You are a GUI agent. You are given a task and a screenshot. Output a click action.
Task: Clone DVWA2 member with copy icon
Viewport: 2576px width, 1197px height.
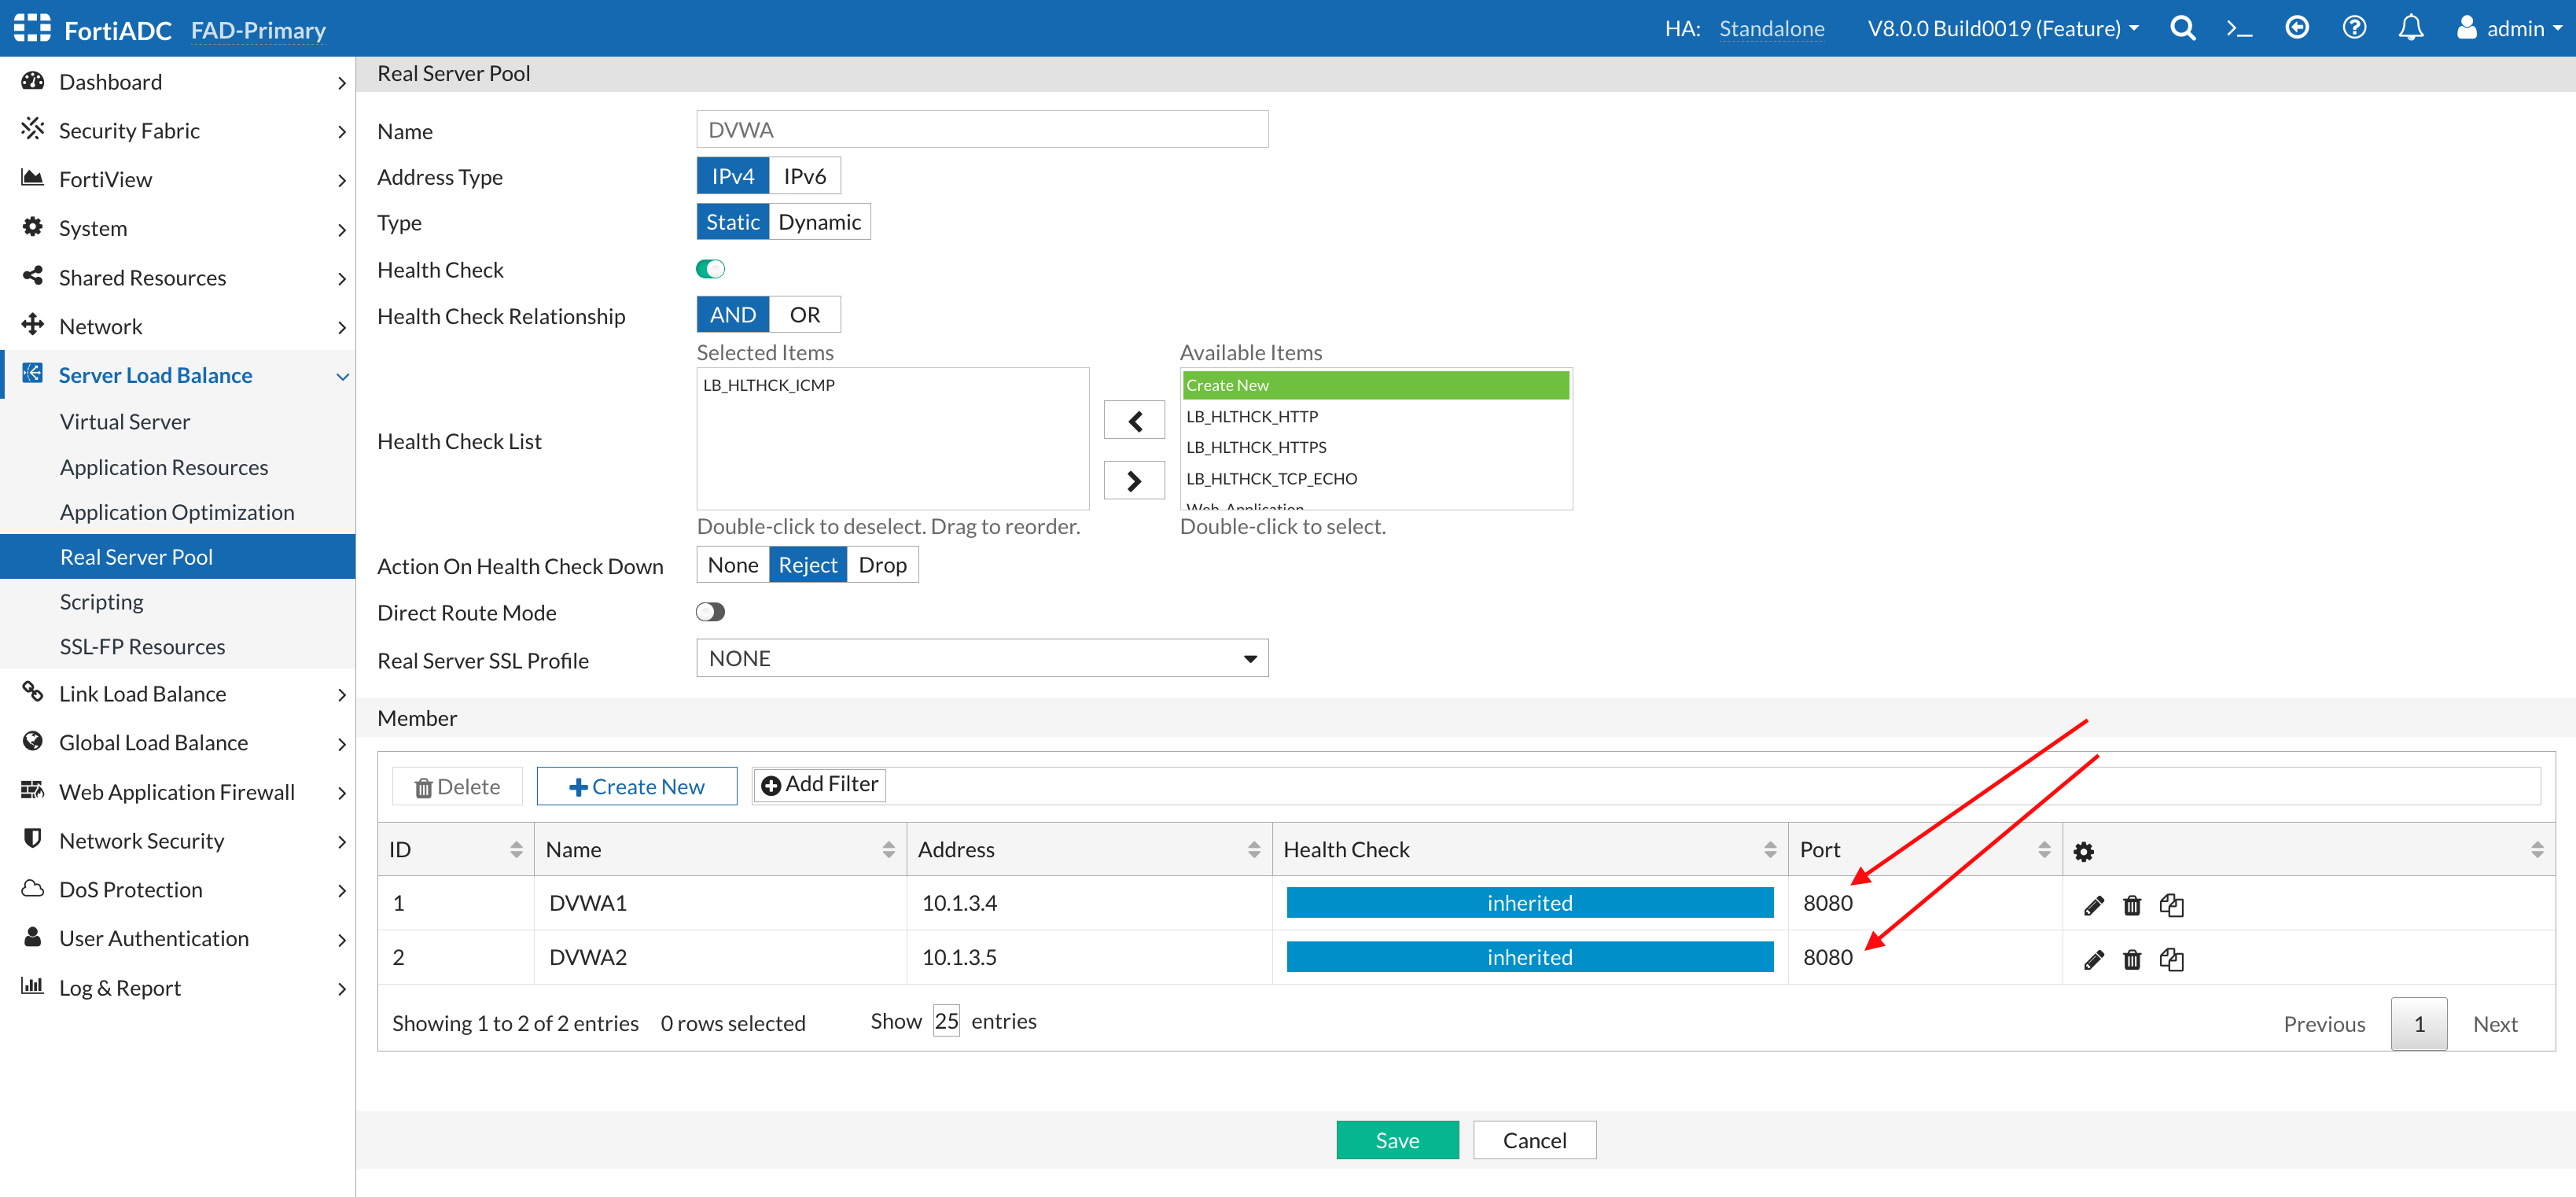pyautogui.click(x=2171, y=959)
